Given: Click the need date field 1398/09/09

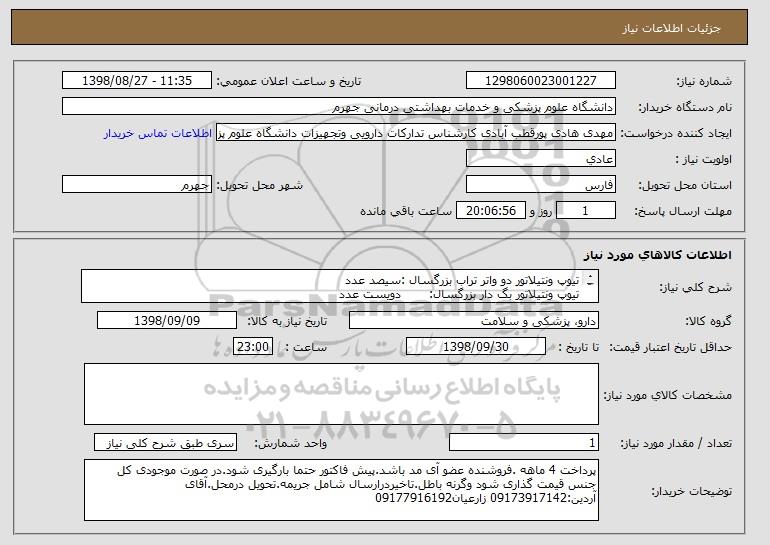Looking at the screenshot, I should [x=167, y=321].
